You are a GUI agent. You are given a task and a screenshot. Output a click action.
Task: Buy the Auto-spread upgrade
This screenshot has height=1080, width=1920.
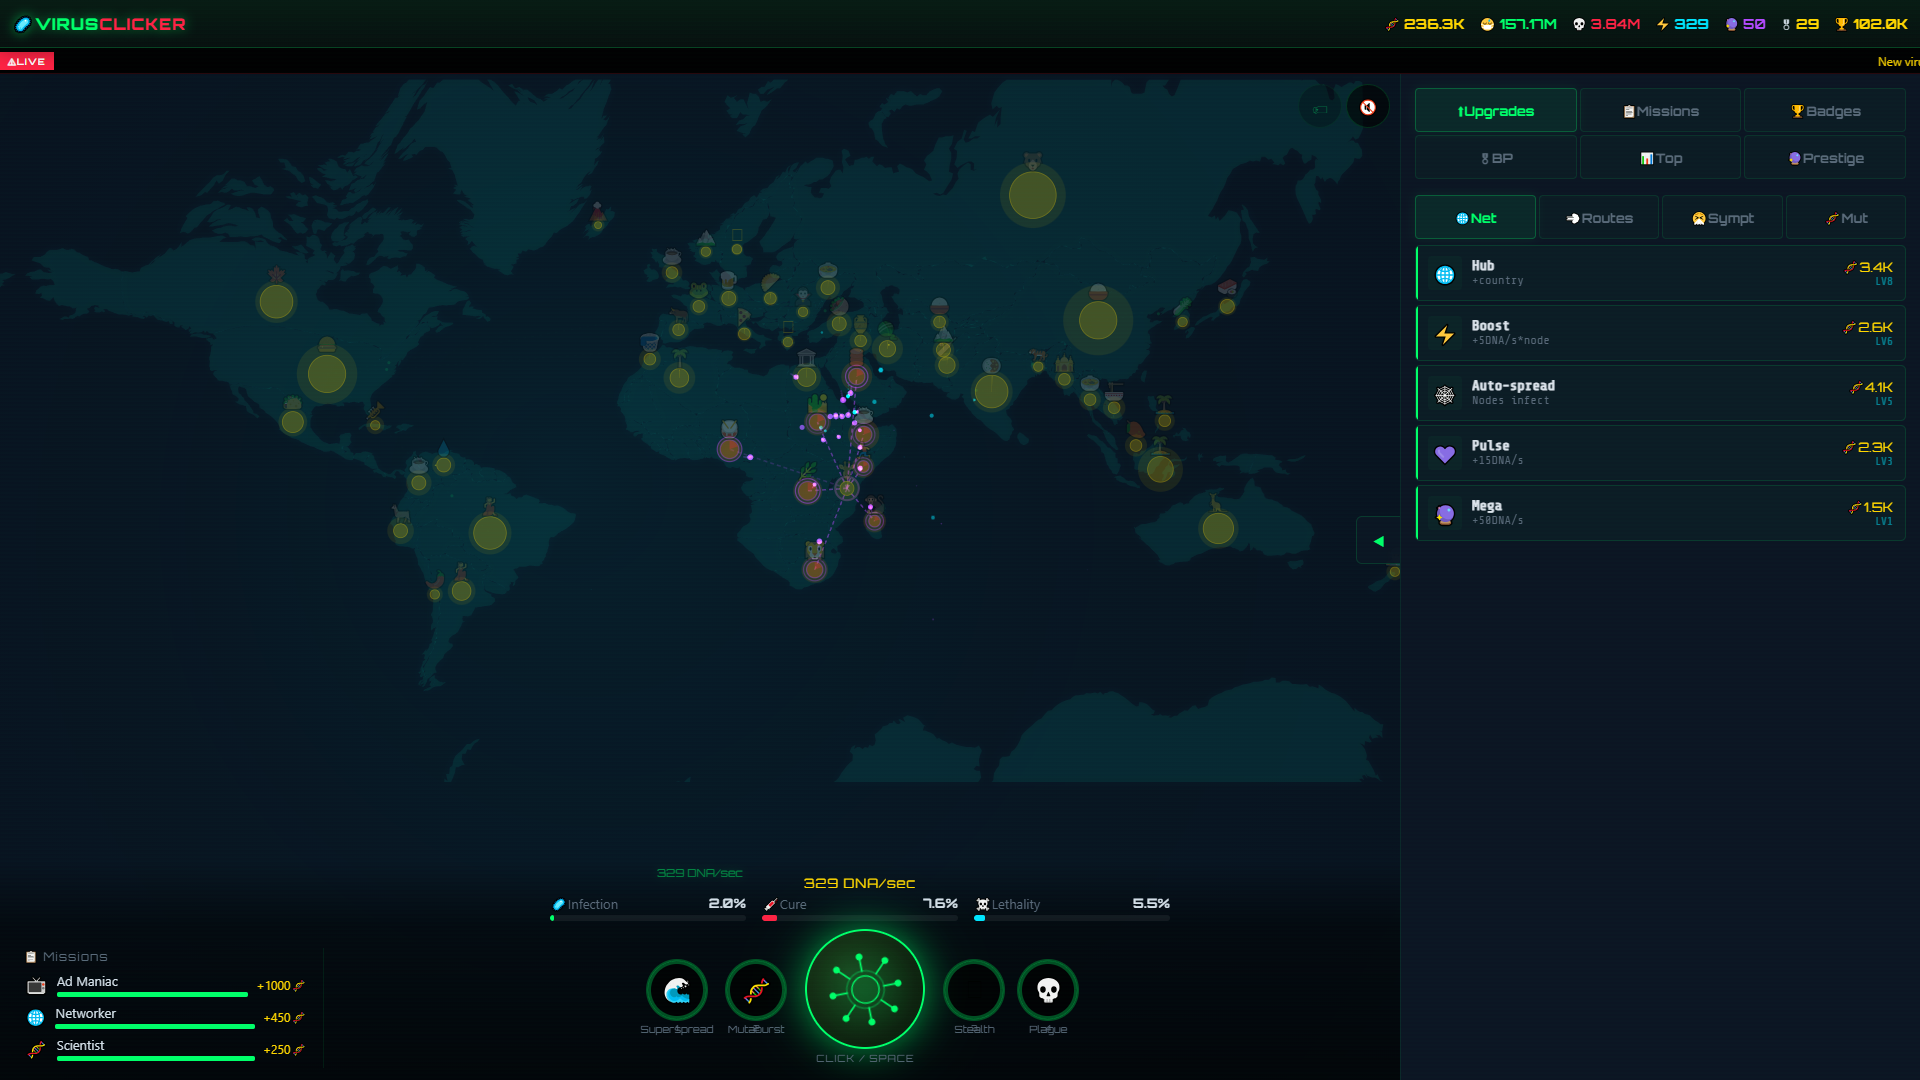[x=1659, y=392]
